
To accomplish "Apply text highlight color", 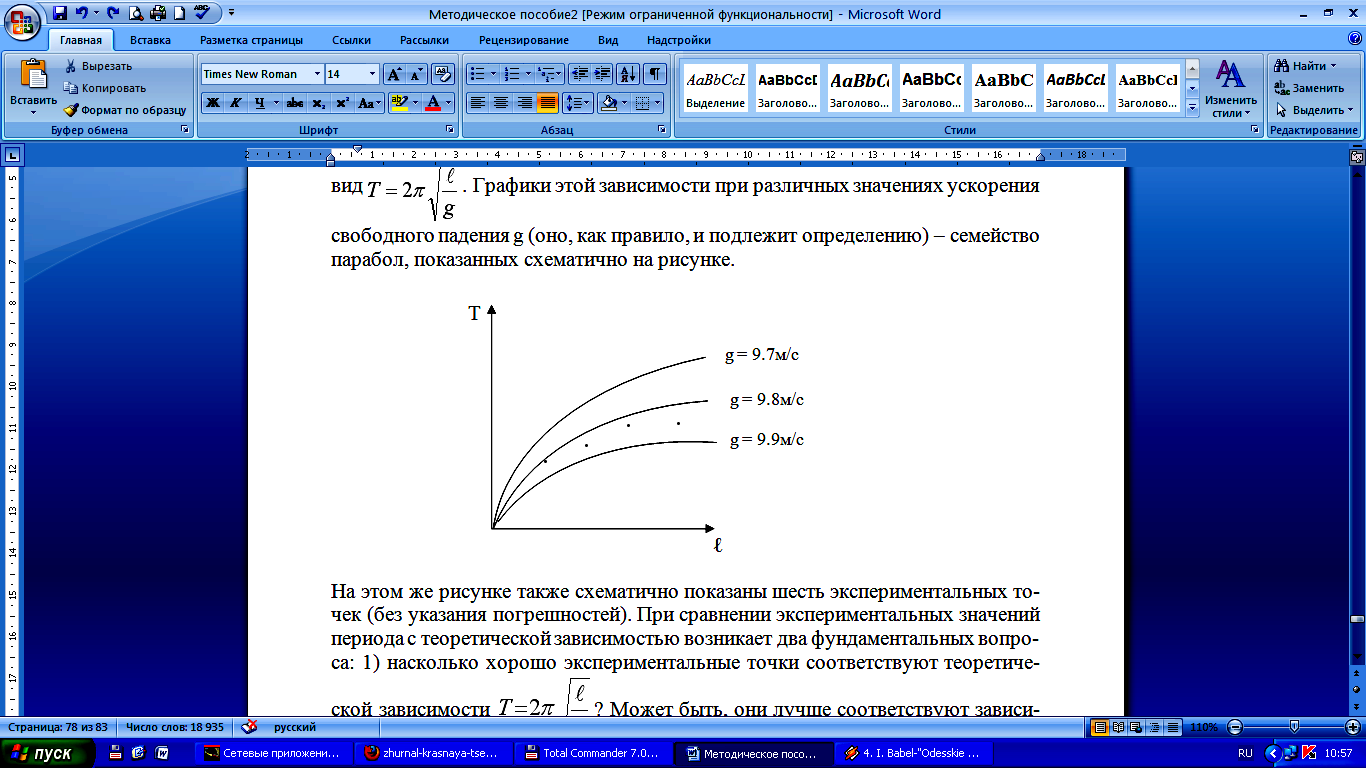I will point(398,102).
